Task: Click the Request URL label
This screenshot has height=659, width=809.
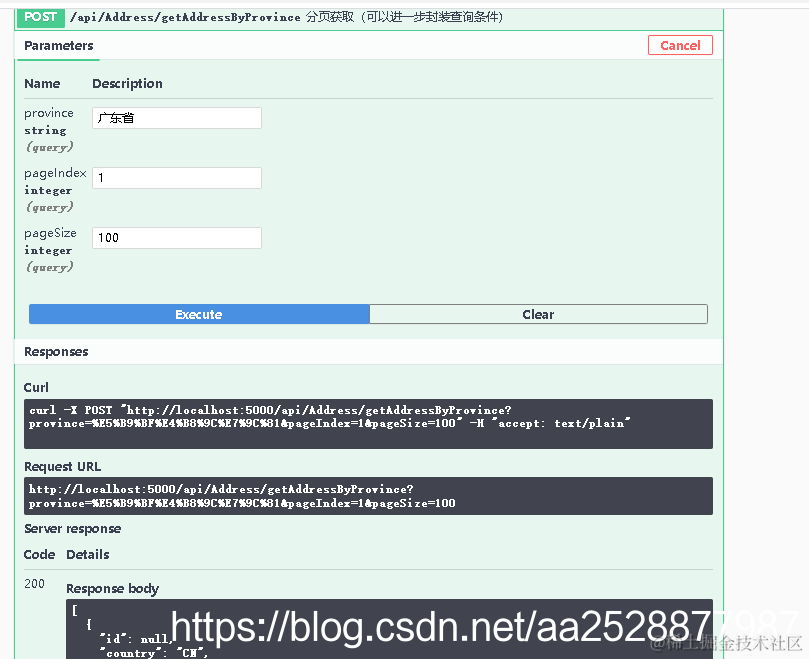Action: (x=62, y=467)
